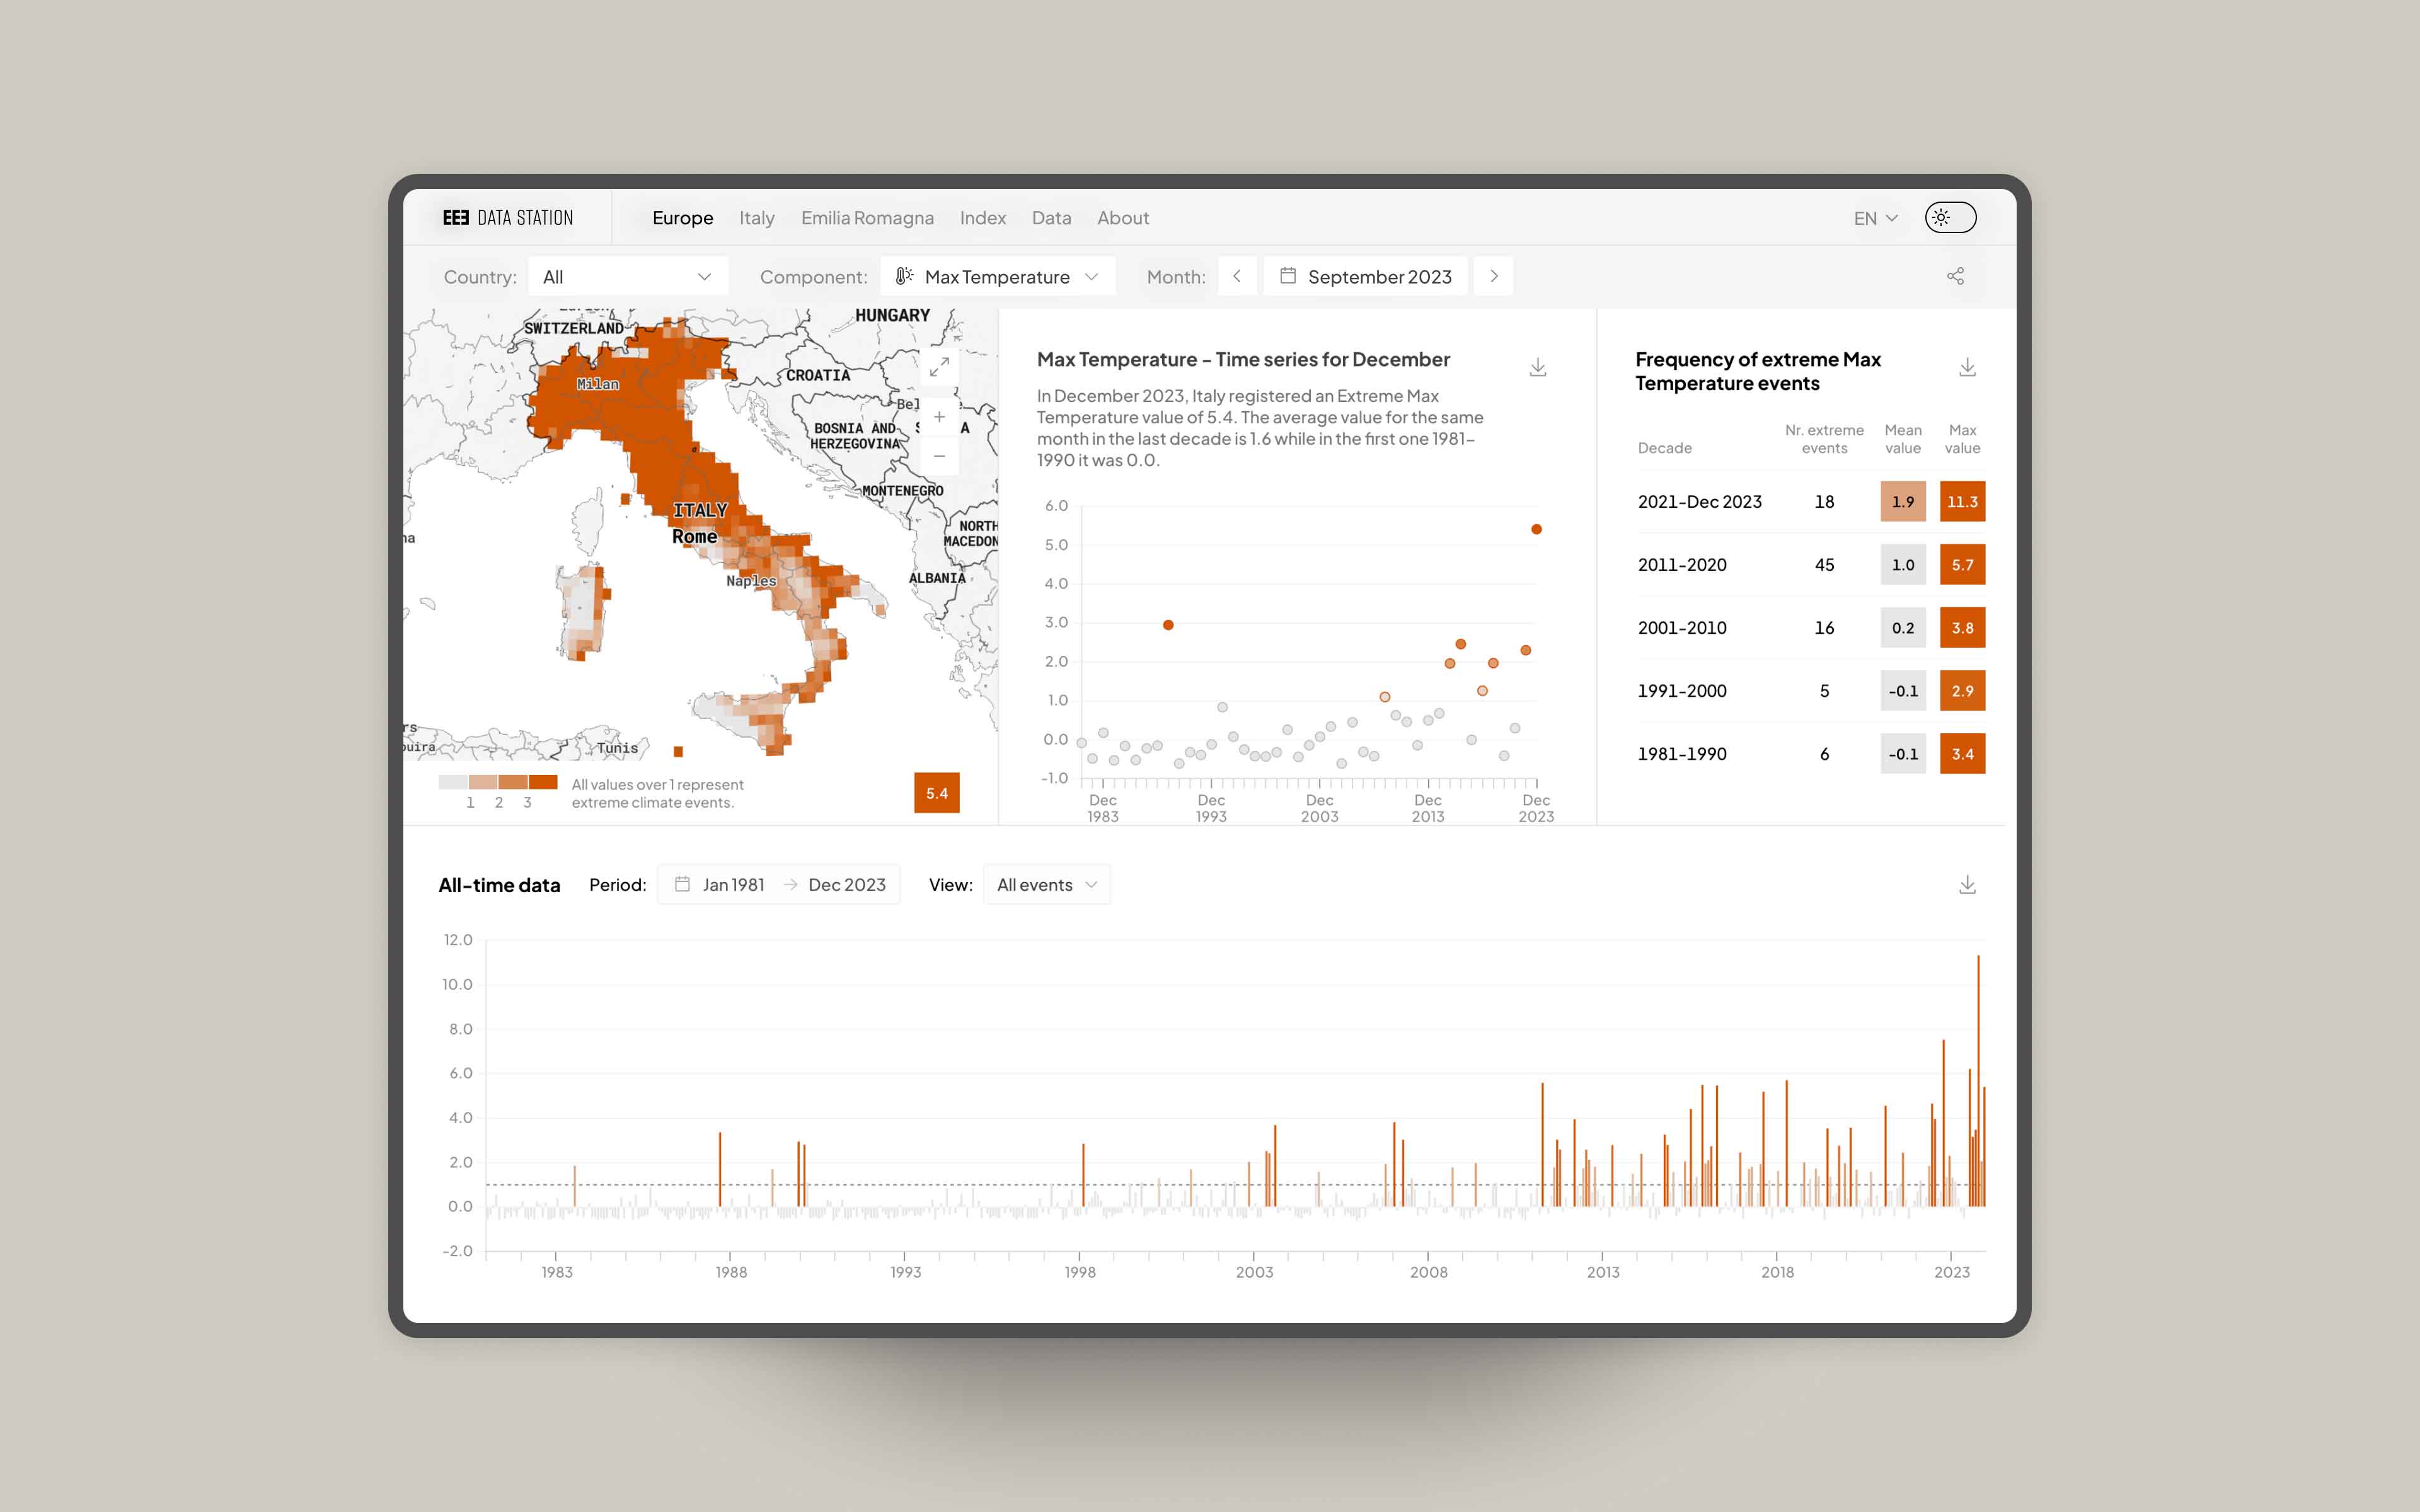Download the Frequency of extreme events table
The width and height of the screenshot is (2420, 1512).
point(1967,366)
